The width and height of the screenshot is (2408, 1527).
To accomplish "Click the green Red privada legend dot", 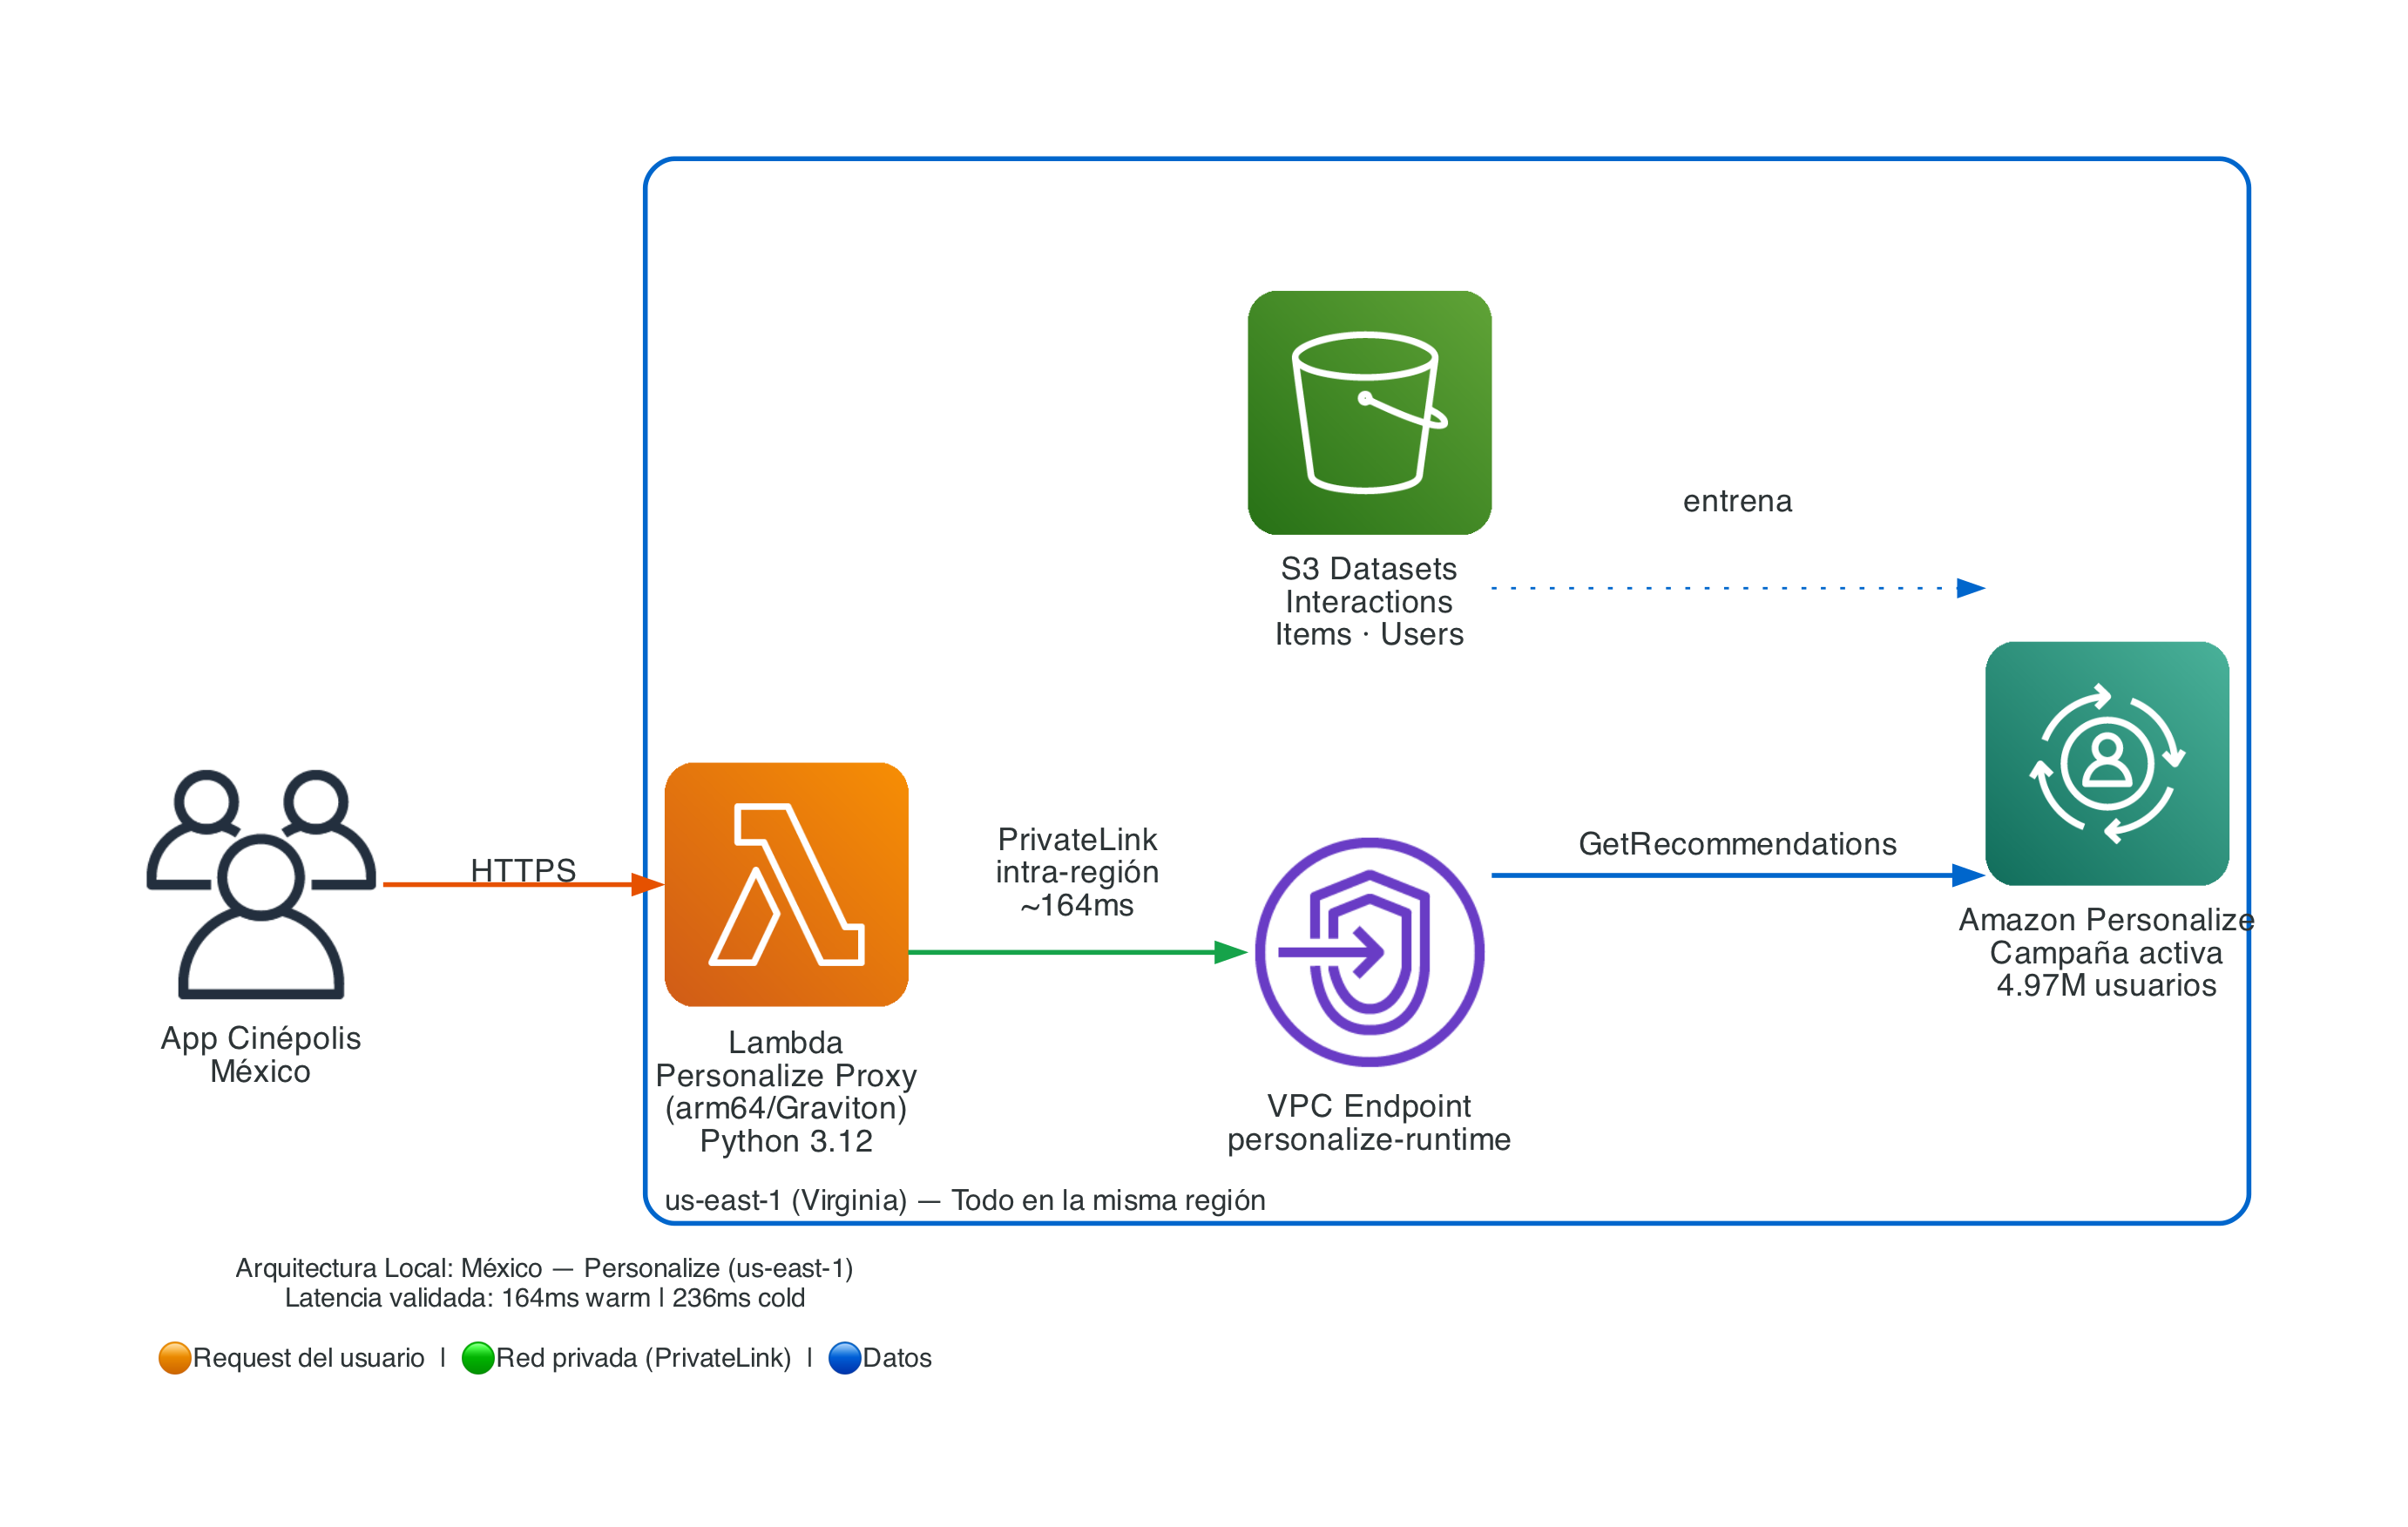I will click(x=478, y=1357).
